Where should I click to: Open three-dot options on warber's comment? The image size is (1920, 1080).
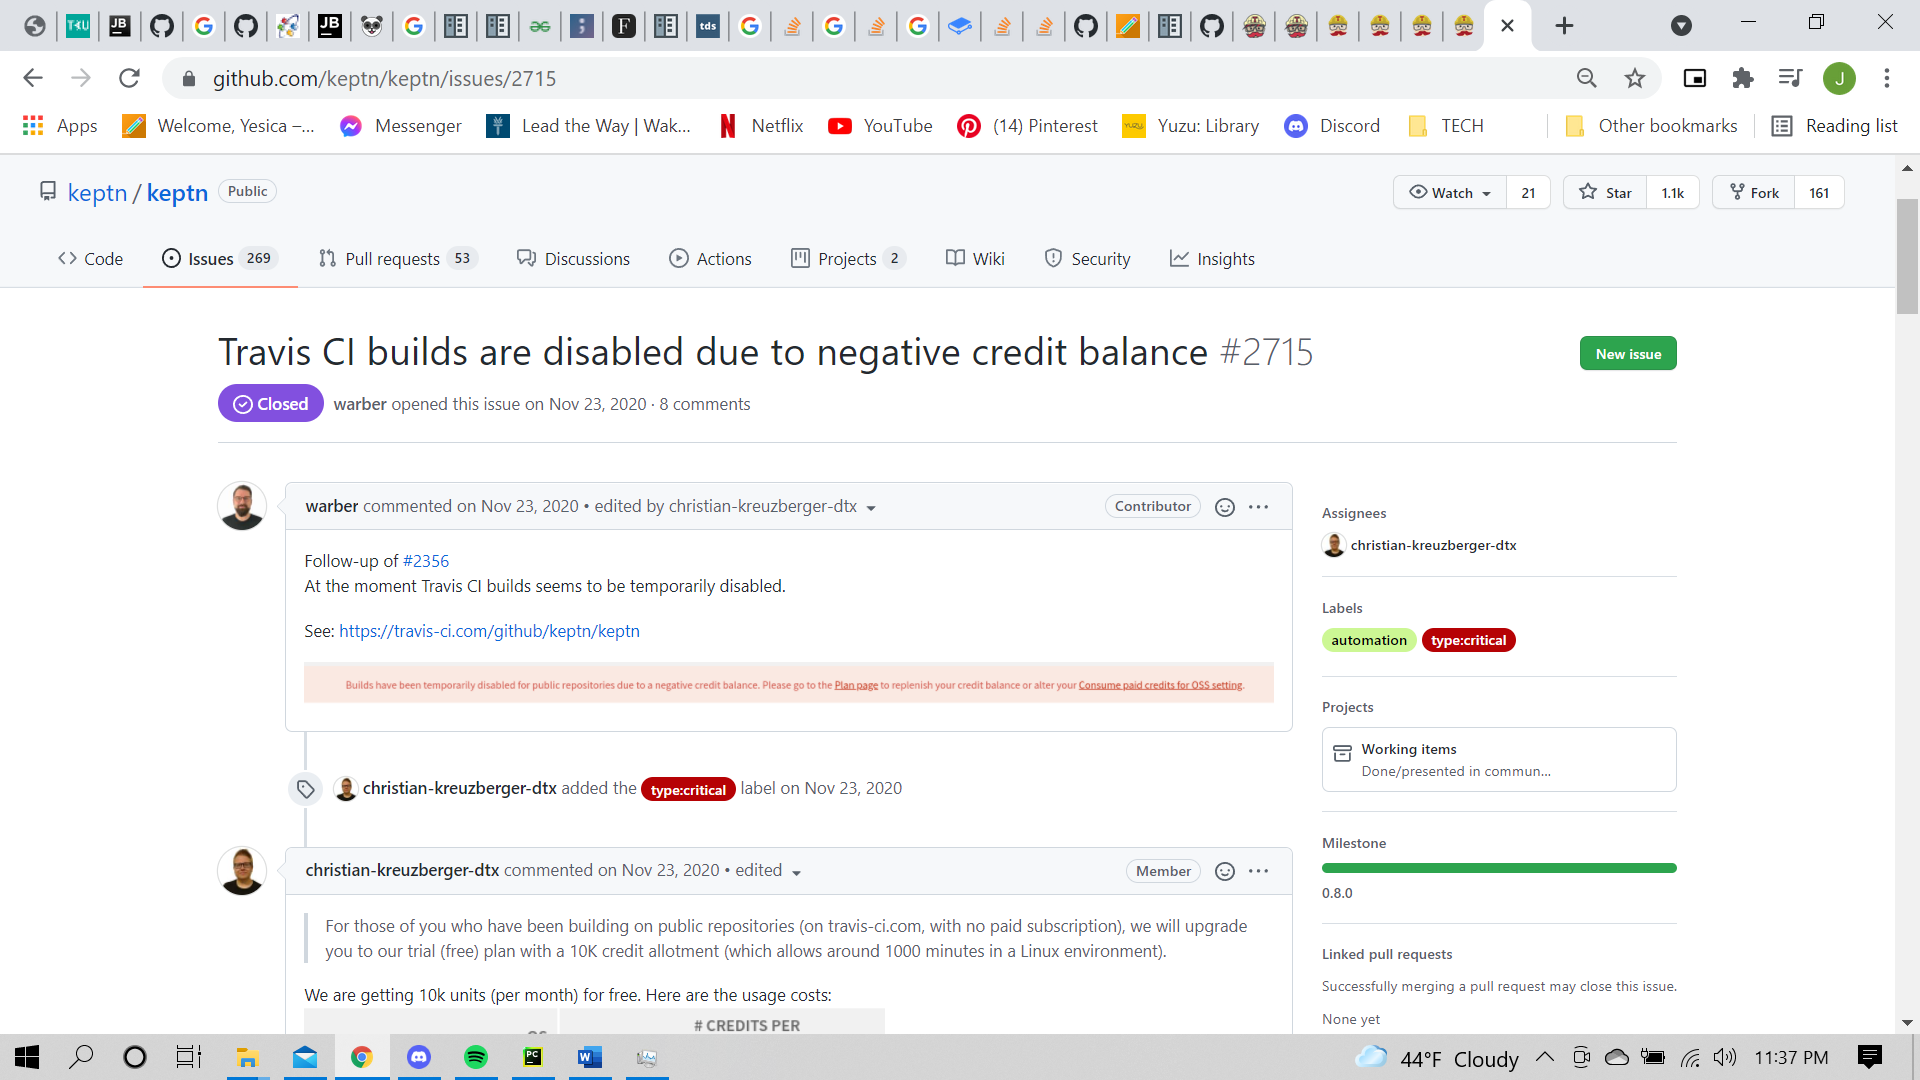pos(1259,507)
